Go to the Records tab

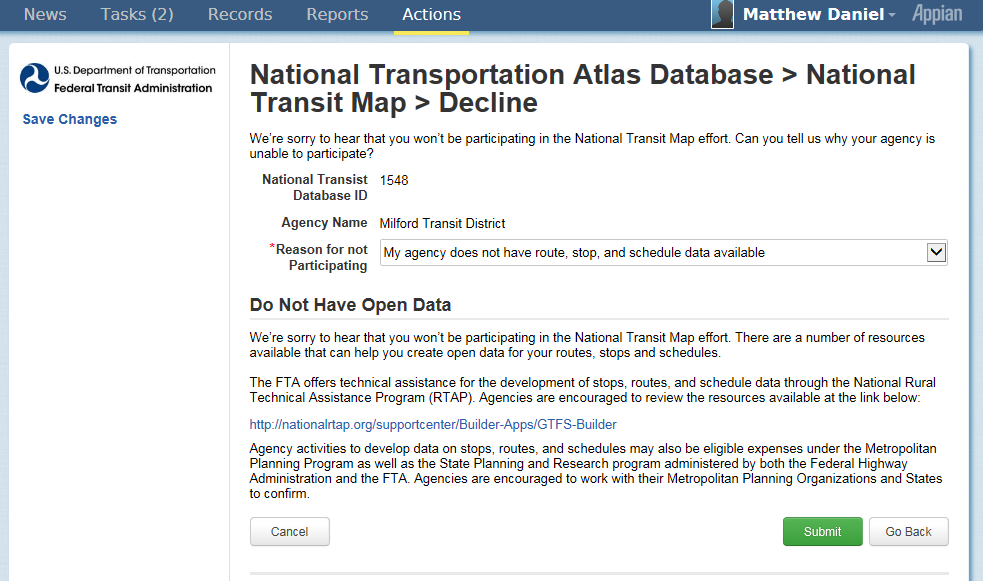pos(240,14)
